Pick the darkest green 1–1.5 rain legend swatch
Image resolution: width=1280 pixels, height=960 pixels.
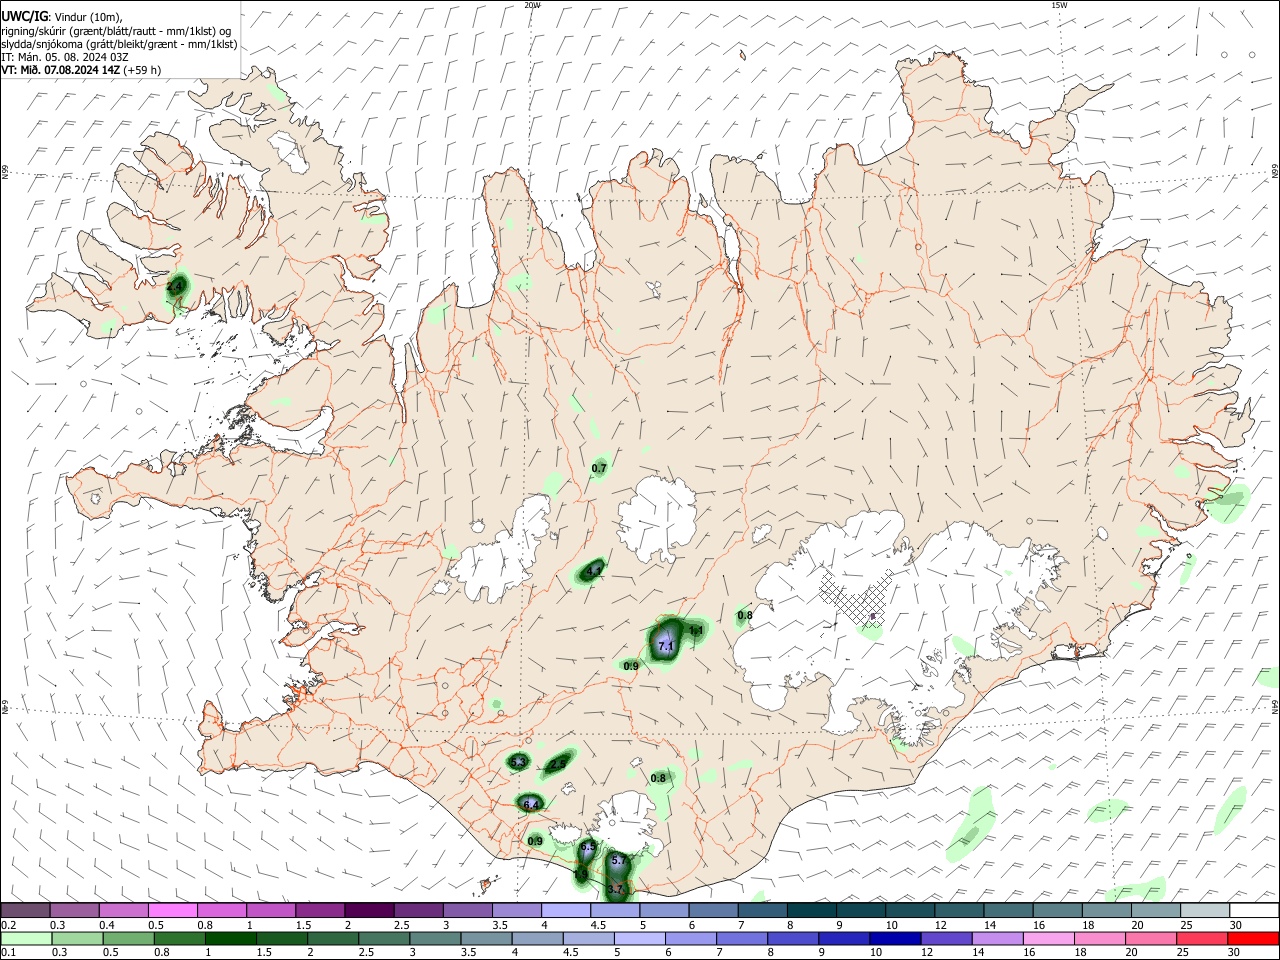click(231, 938)
